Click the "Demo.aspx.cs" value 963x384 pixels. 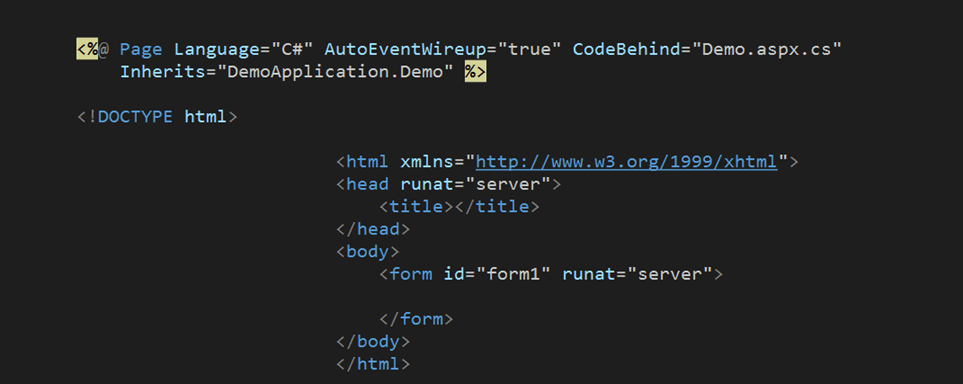coord(767,49)
